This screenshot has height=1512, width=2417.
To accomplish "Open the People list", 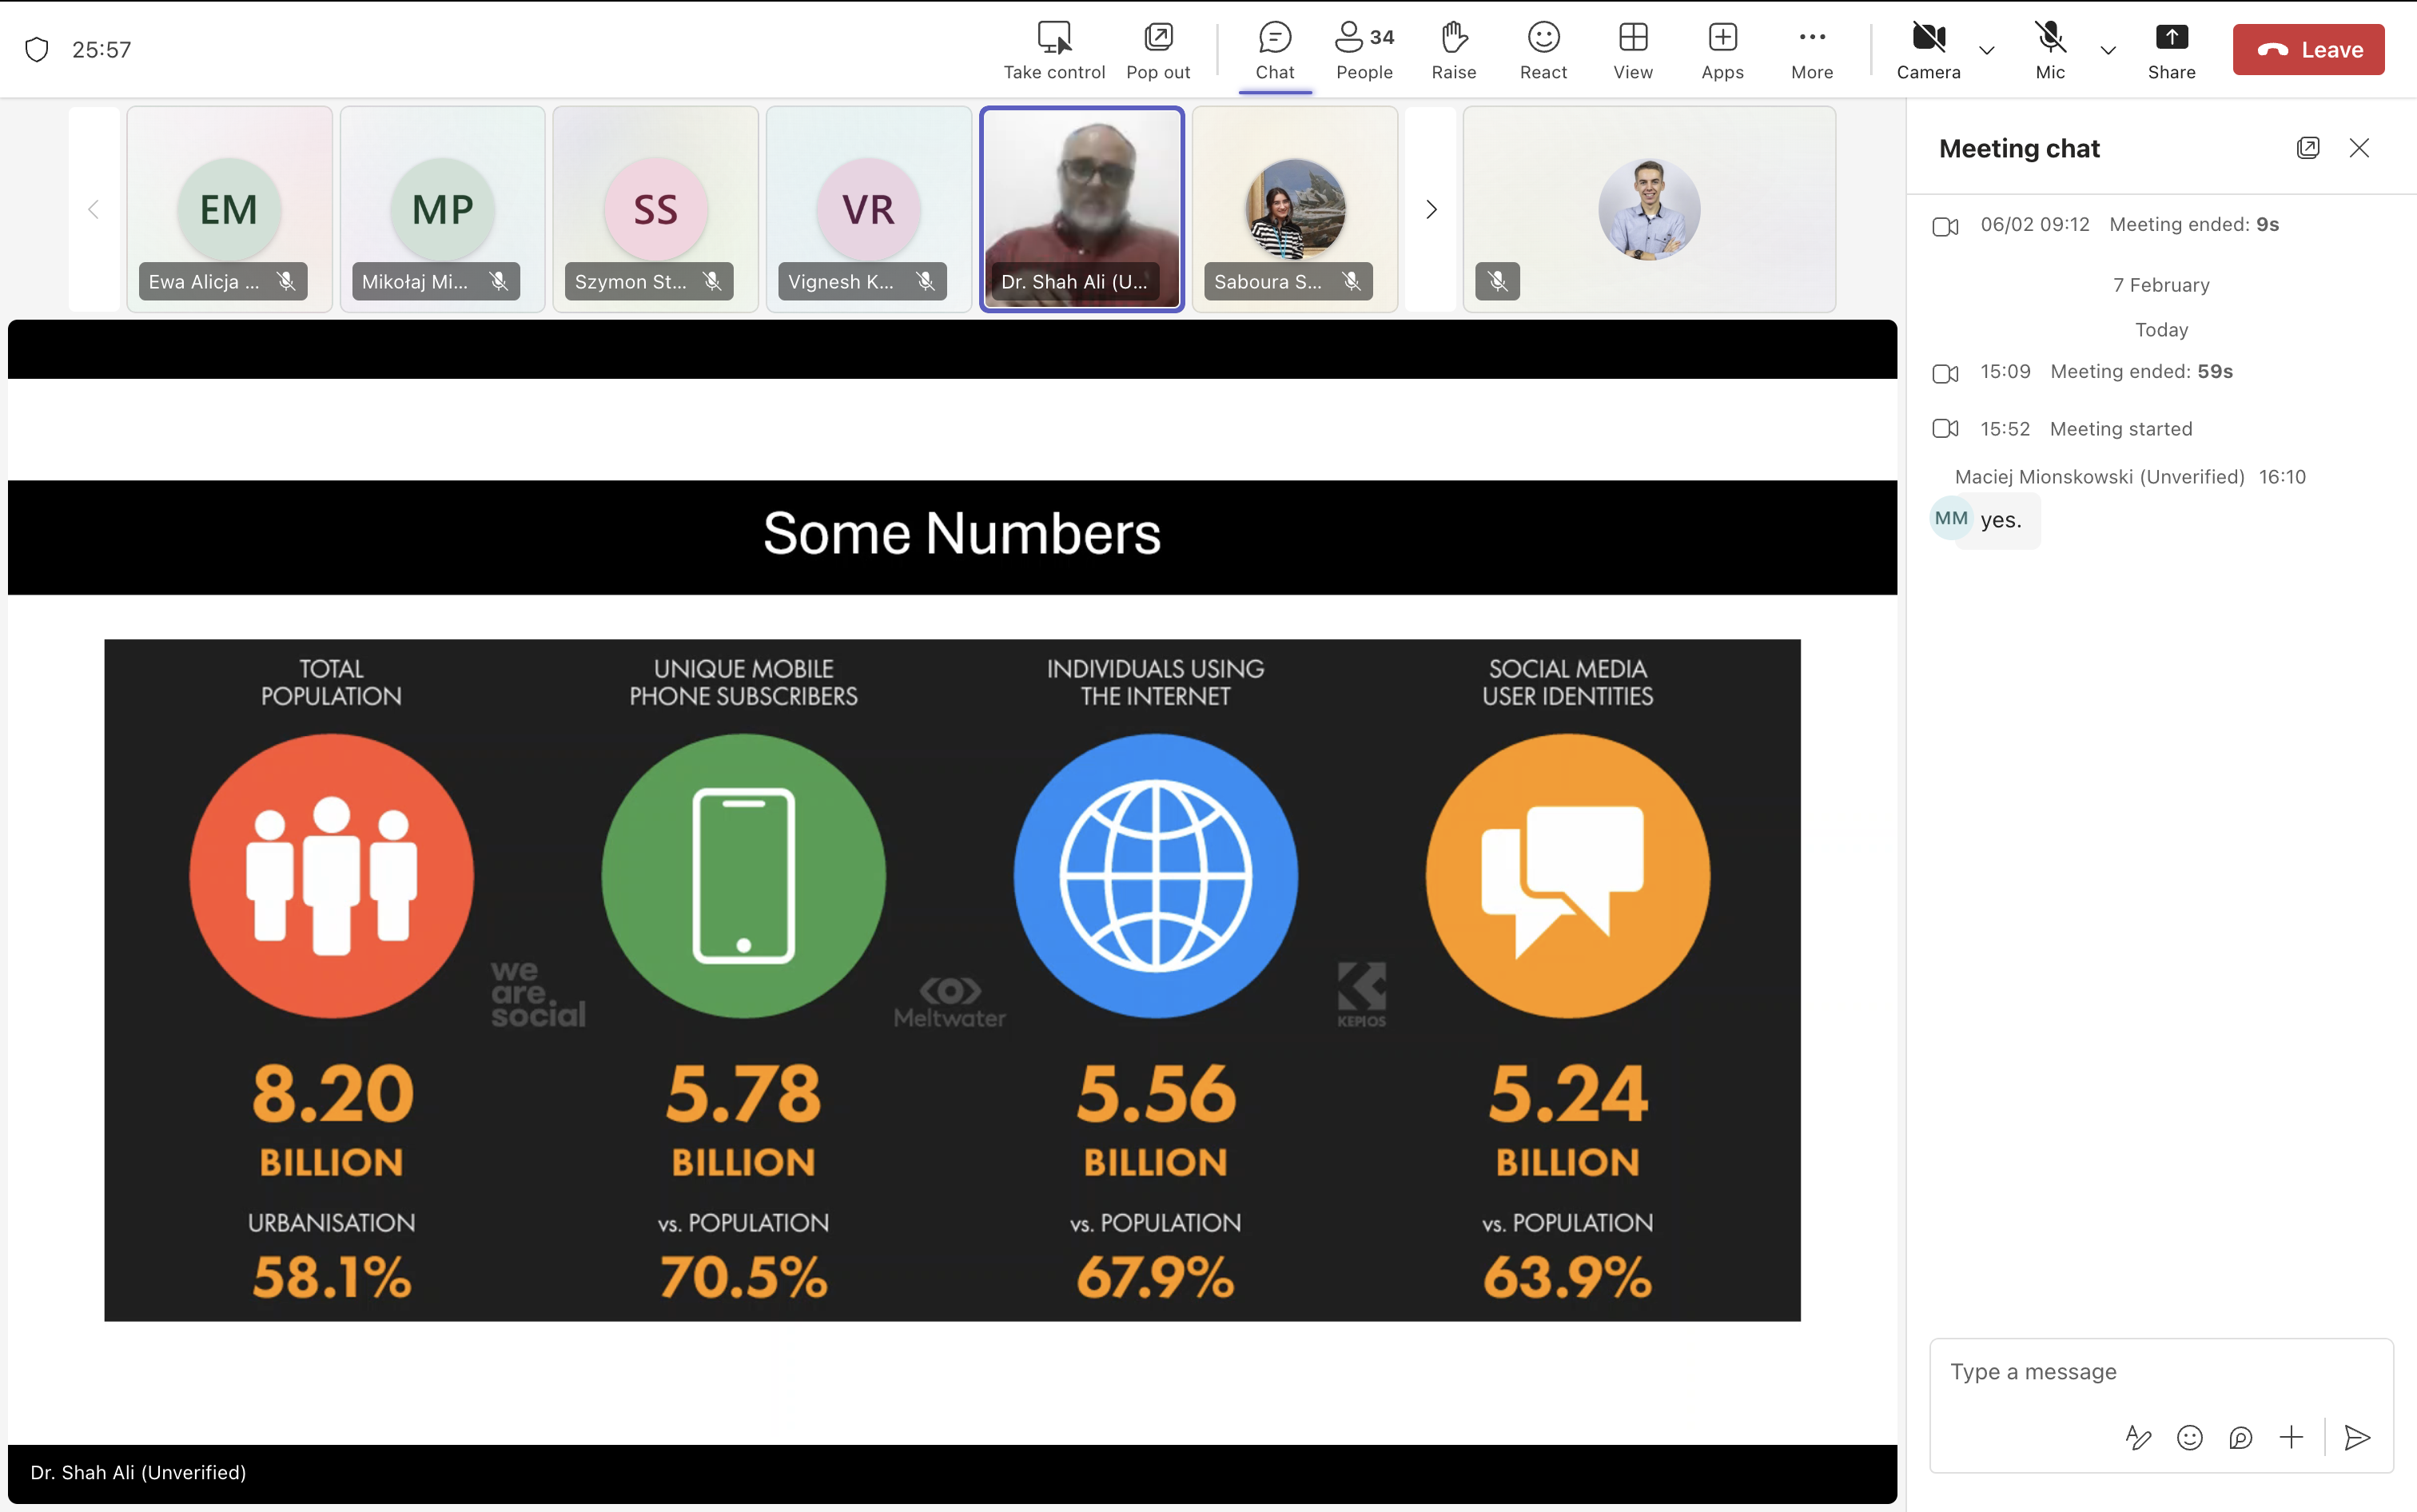I will pyautogui.click(x=1364, y=50).
